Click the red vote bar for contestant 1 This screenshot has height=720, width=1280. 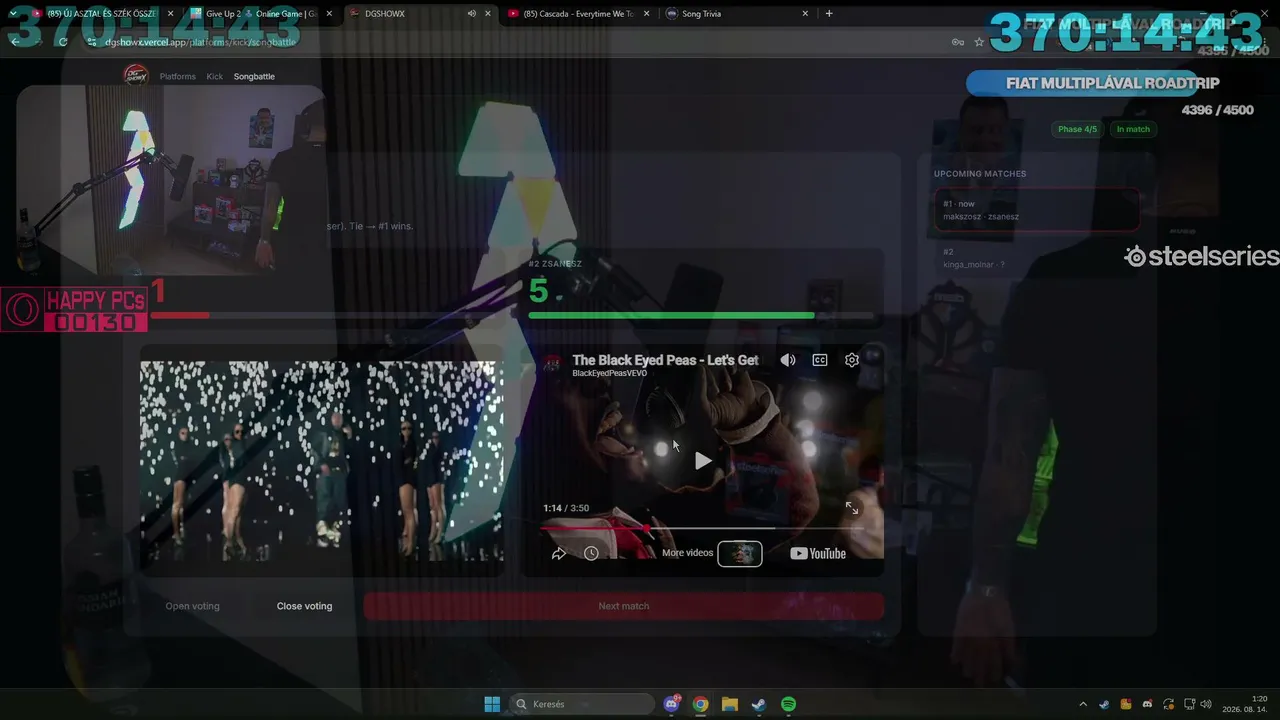[x=180, y=316]
